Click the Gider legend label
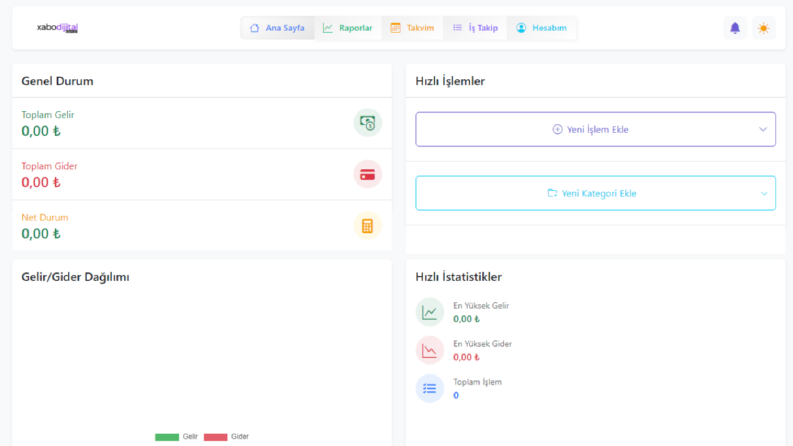793x446 pixels. tap(240, 436)
